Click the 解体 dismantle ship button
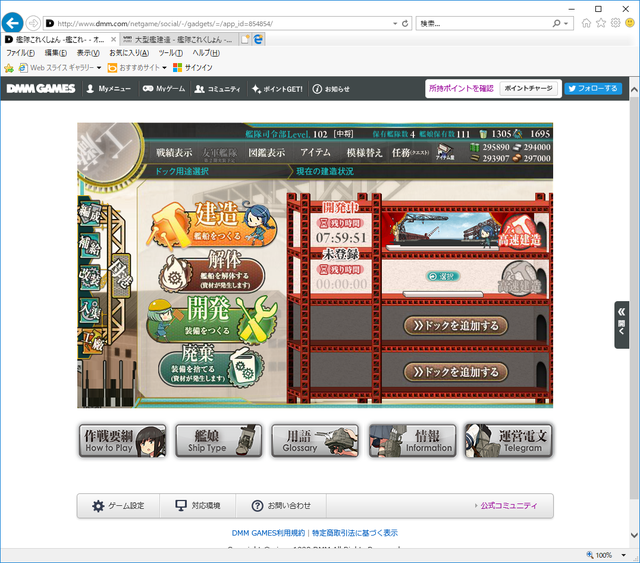The image size is (640, 563). tap(212, 271)
